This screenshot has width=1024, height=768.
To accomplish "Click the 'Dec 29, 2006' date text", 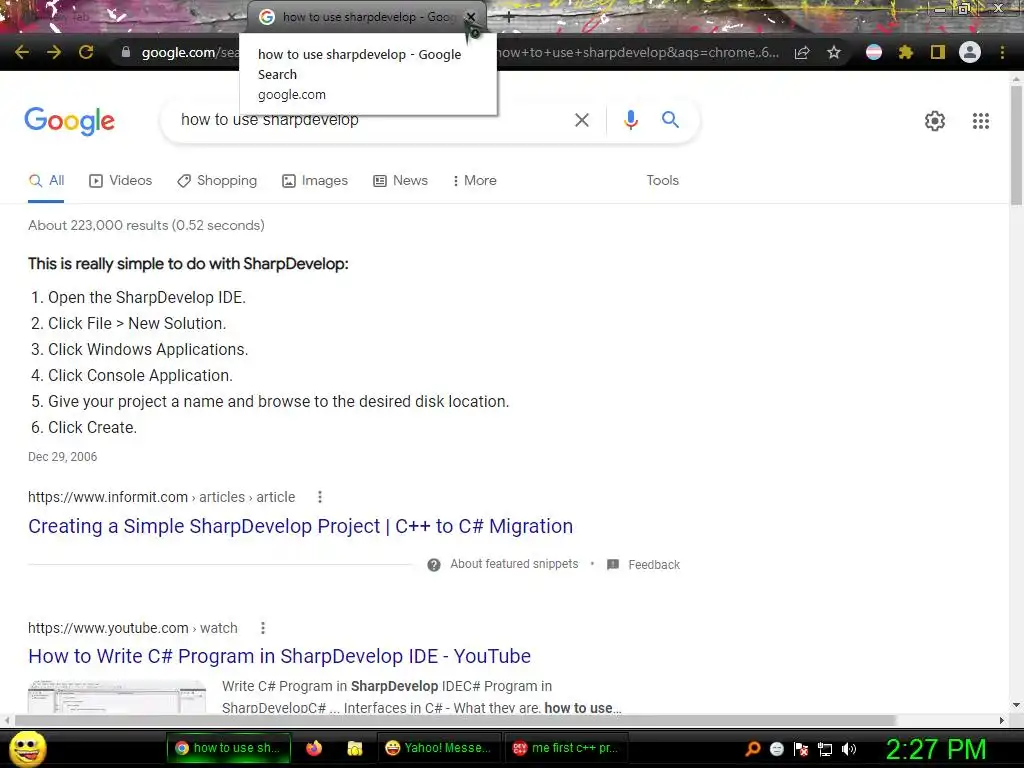I will pos(63,456).
